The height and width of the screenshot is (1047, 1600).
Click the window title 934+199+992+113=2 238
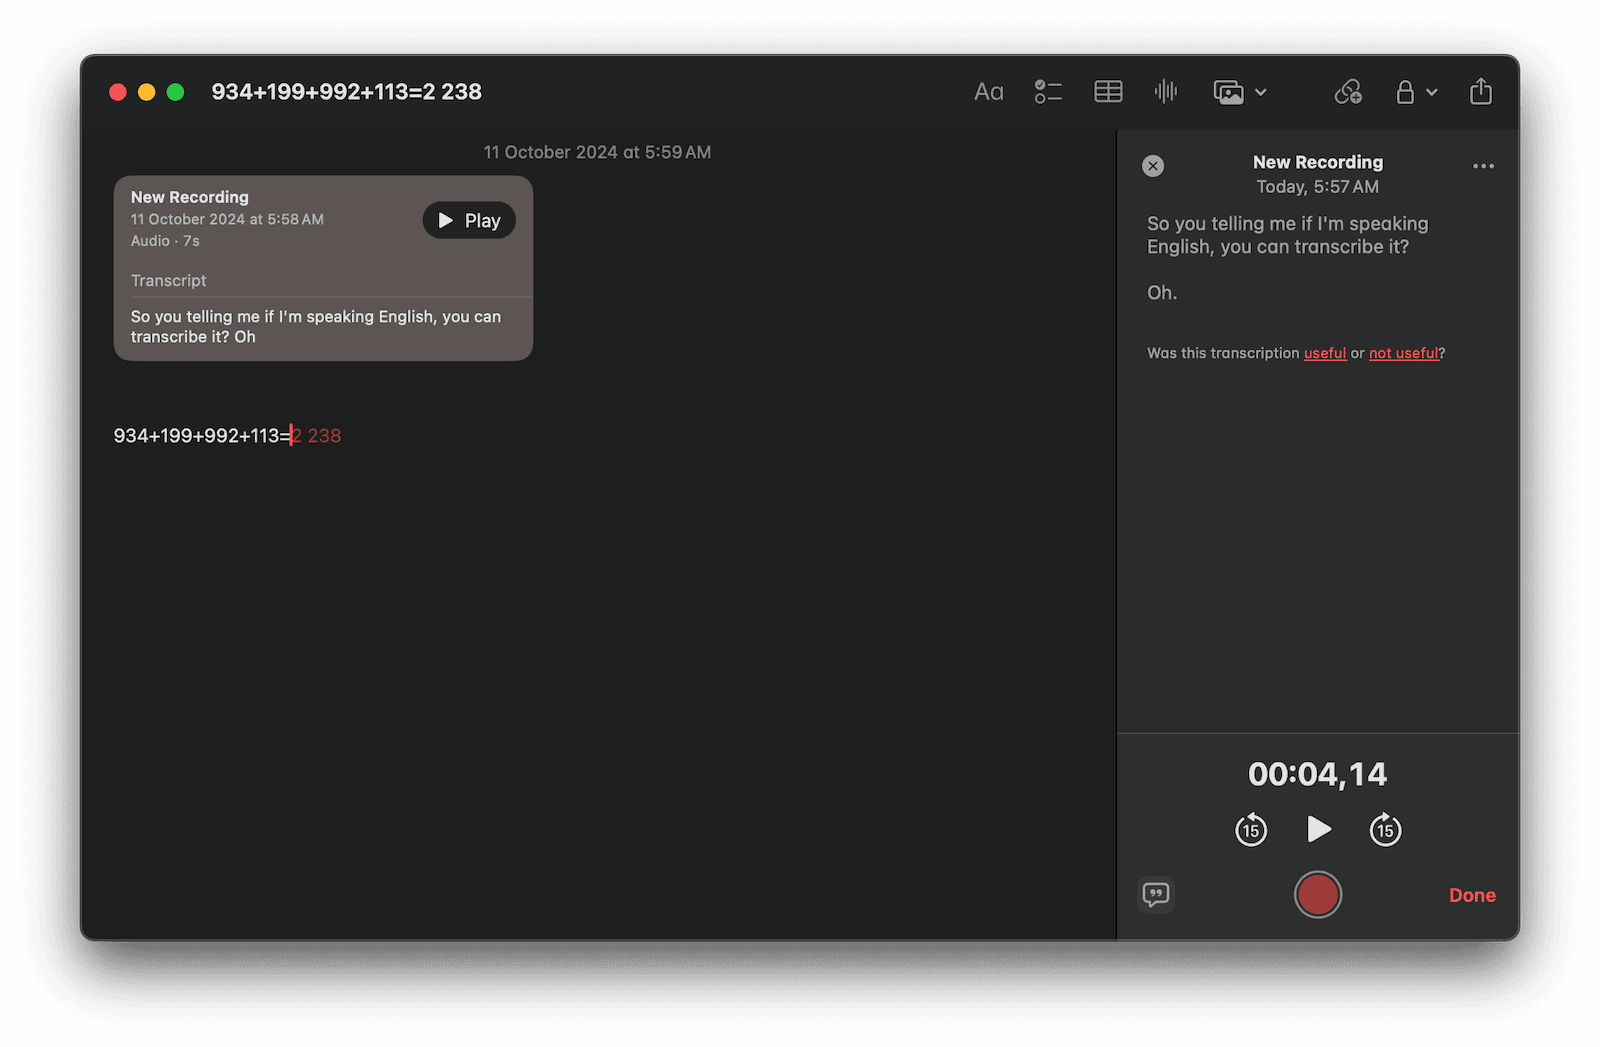[346, 92]
